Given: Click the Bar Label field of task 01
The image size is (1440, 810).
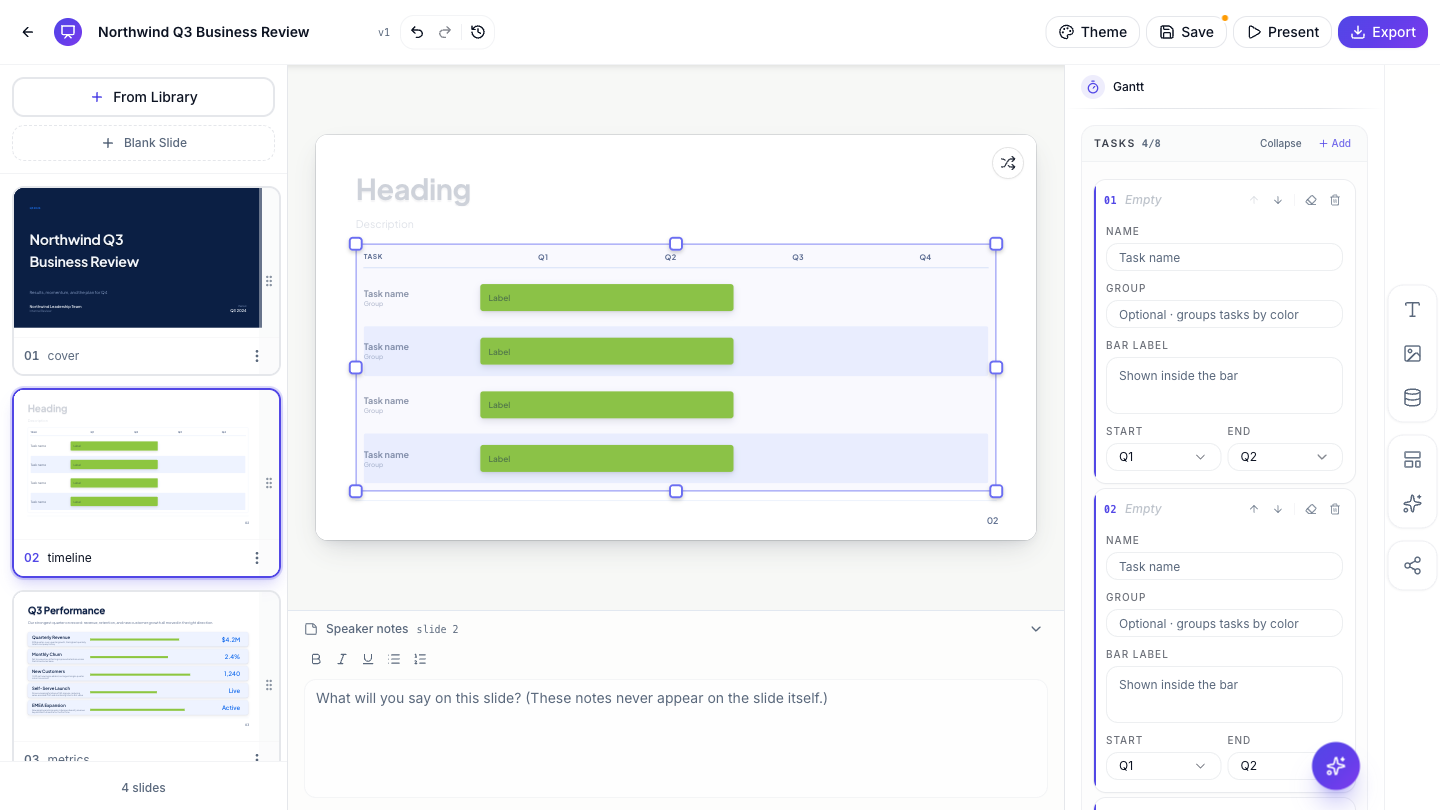Looking at the screenshot, I should click(1224, 385).
